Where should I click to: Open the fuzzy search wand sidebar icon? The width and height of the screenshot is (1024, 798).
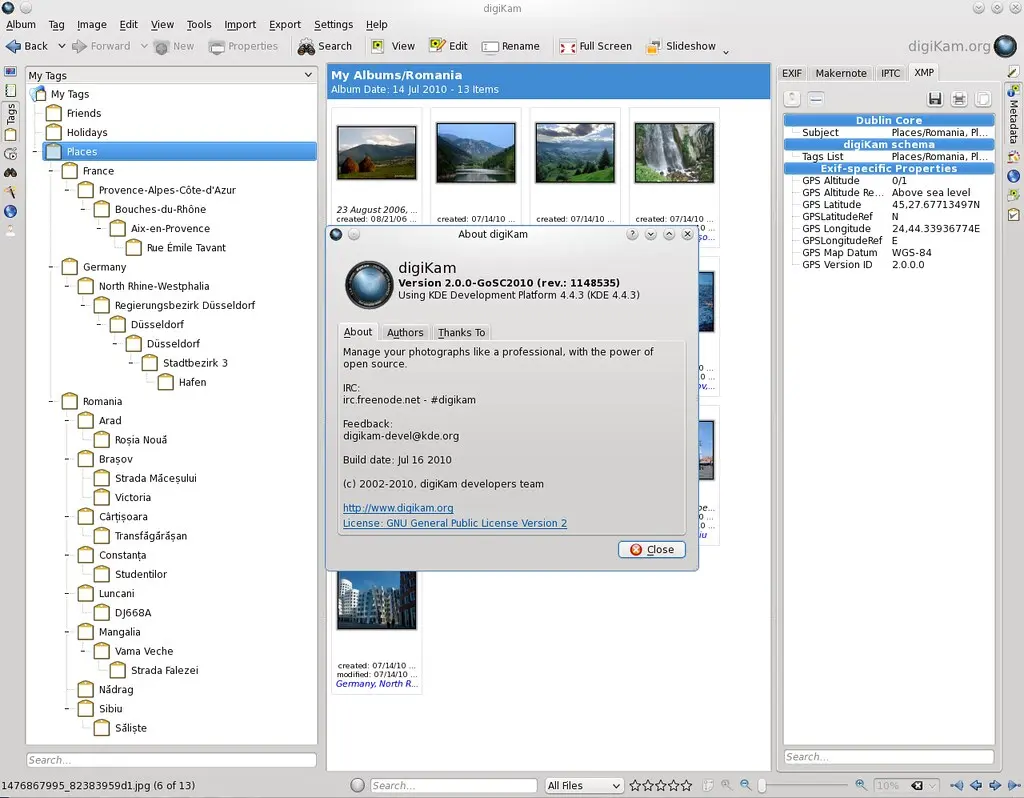pyautogui.click(x=10, y=192)
